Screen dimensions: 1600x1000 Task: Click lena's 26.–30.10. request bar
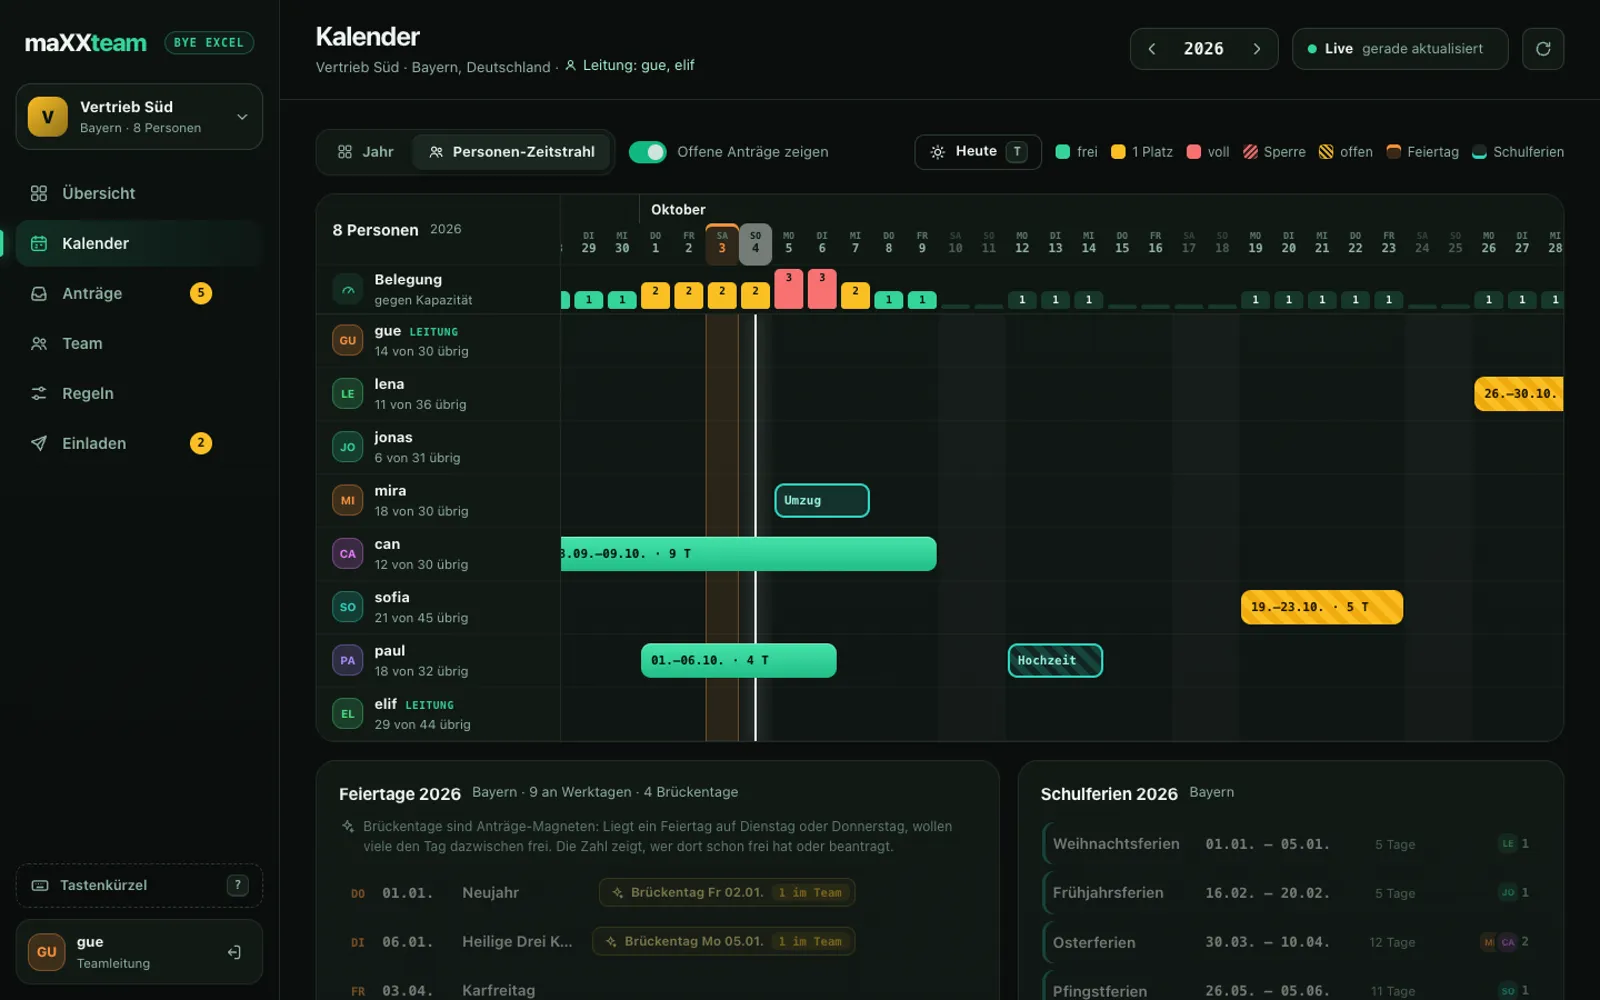click(1519, 394)
